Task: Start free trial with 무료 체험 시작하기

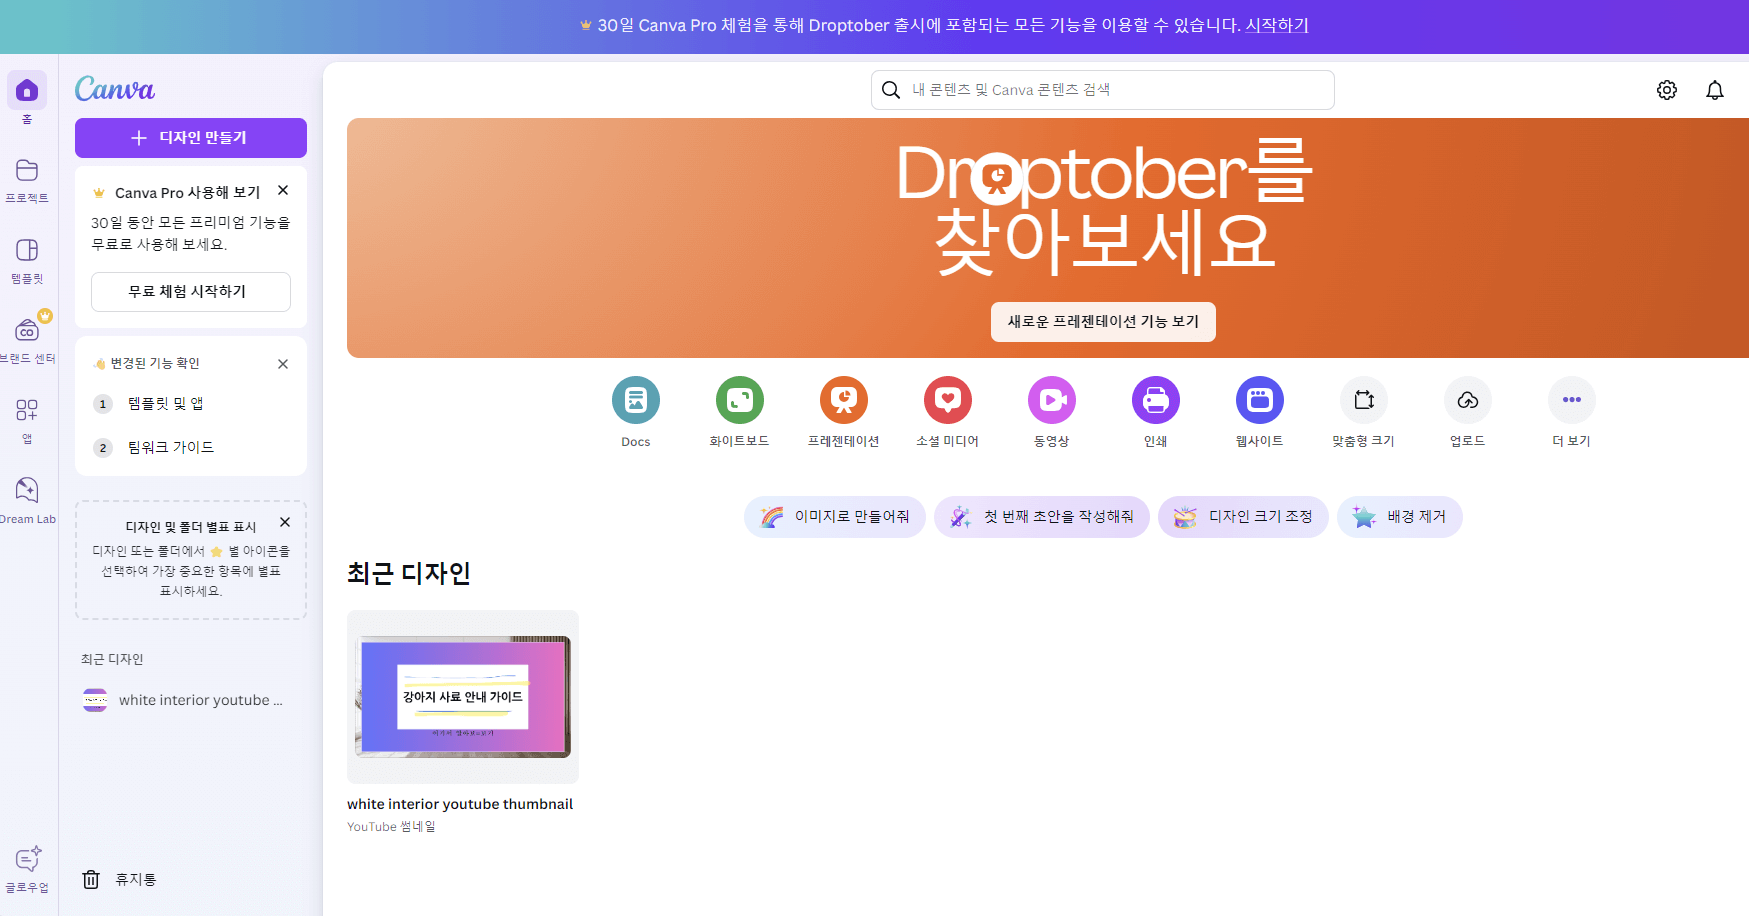Action: tap(190, 291)
